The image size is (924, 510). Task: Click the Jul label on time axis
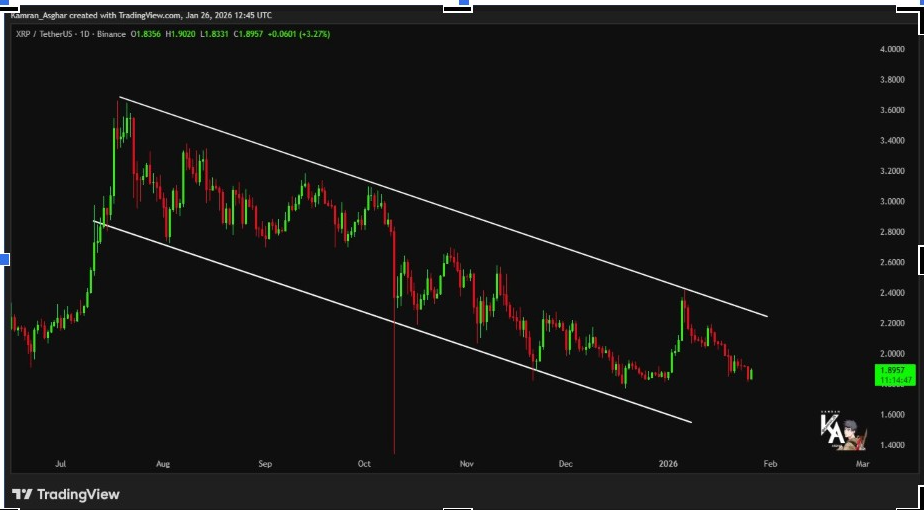coord(60,464)
